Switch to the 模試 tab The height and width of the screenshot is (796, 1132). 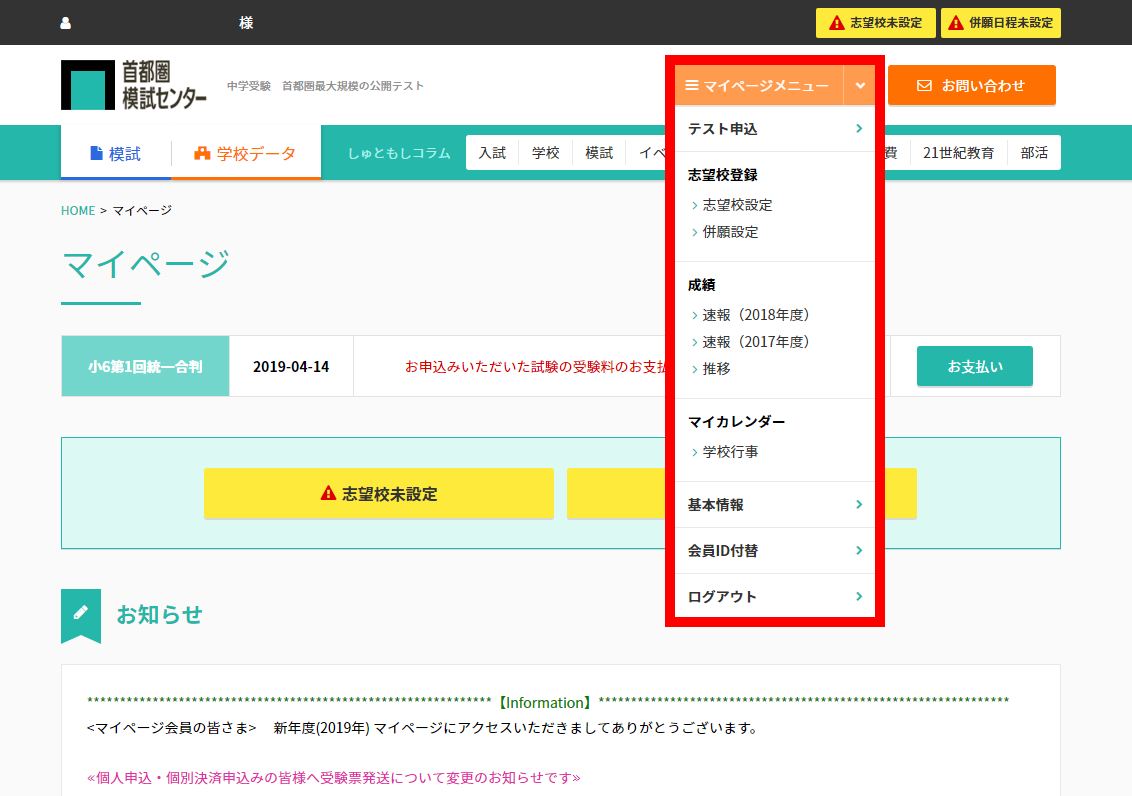pyautogui.click(x=115, y=153)
